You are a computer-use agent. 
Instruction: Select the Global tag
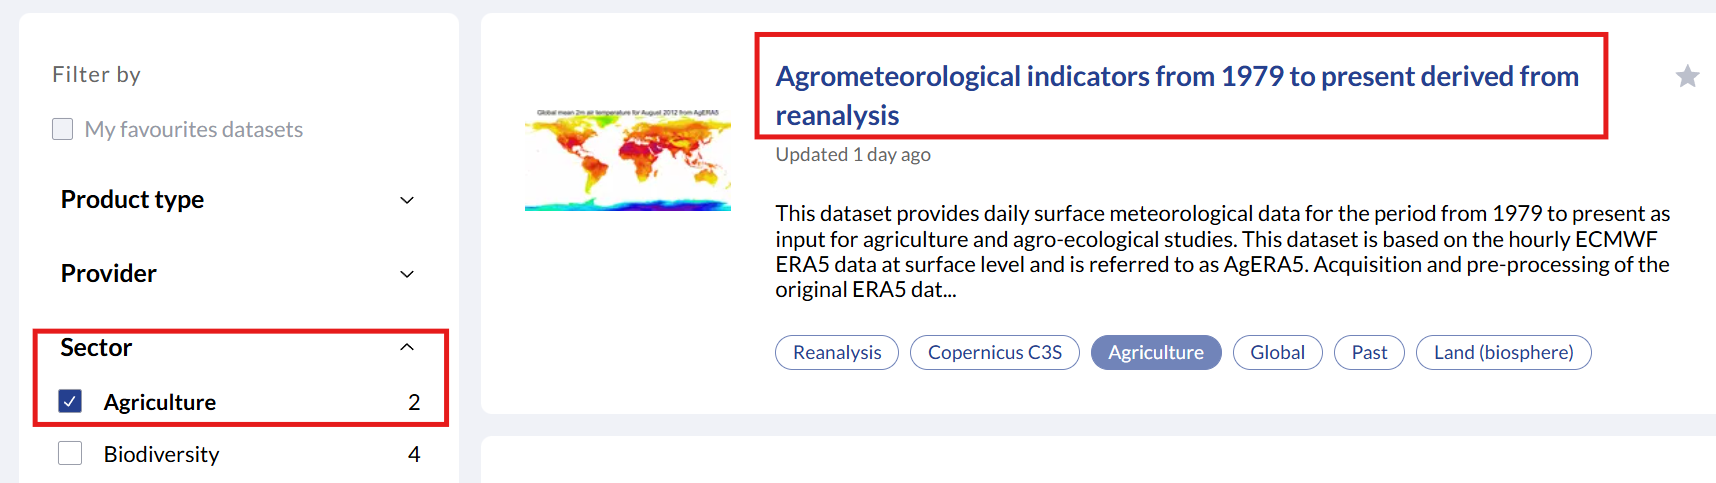pos(1277,352)
